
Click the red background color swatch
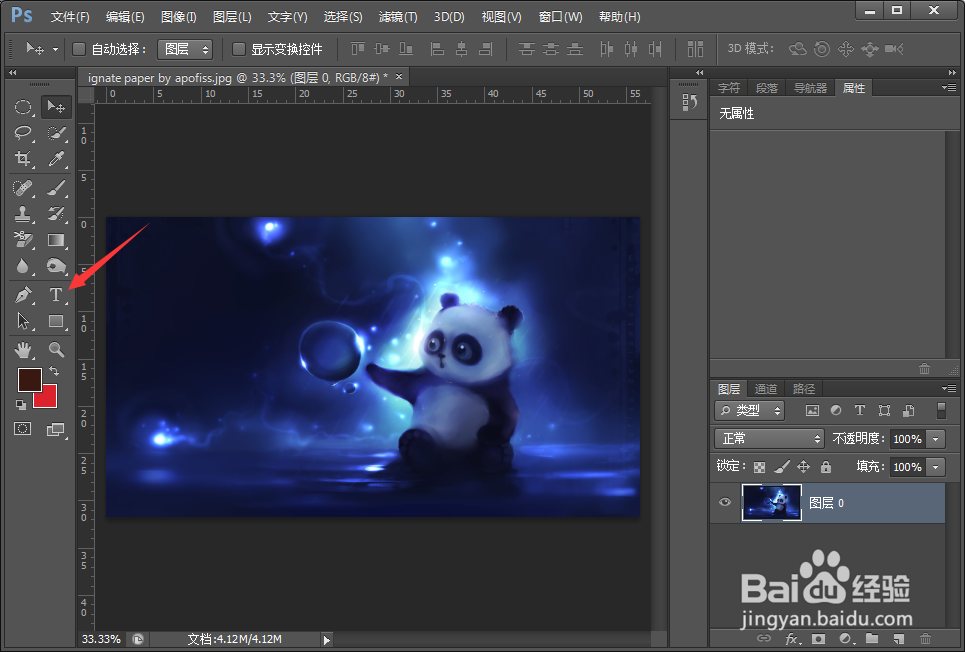pyautogui.click(x=48, y=399)
